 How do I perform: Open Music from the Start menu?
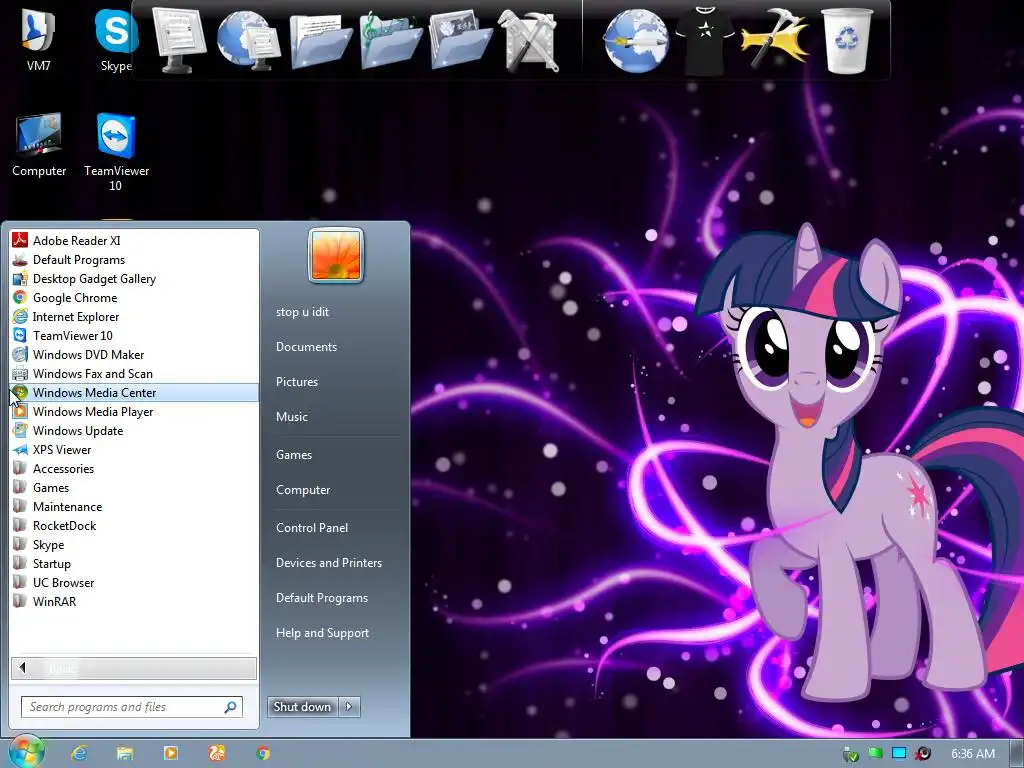[x=291, y=417]
